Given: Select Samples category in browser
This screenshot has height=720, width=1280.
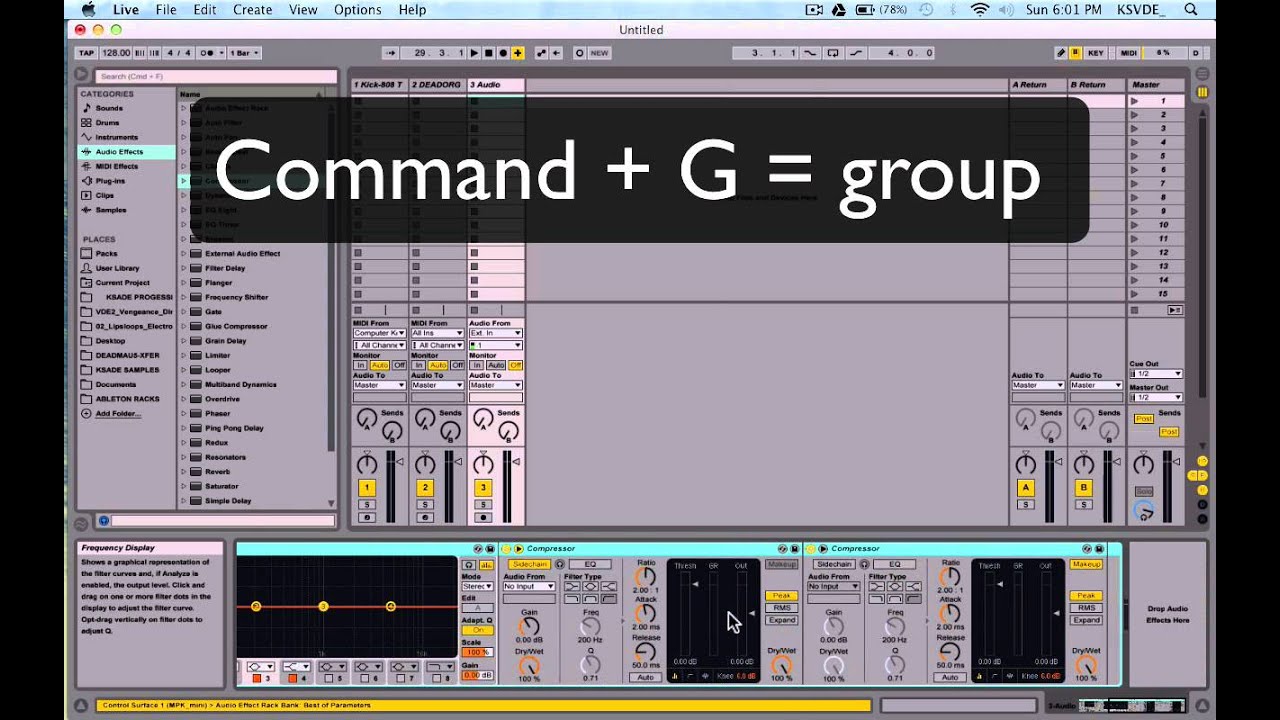Looking at the screenshot, I should coord(110,210).
